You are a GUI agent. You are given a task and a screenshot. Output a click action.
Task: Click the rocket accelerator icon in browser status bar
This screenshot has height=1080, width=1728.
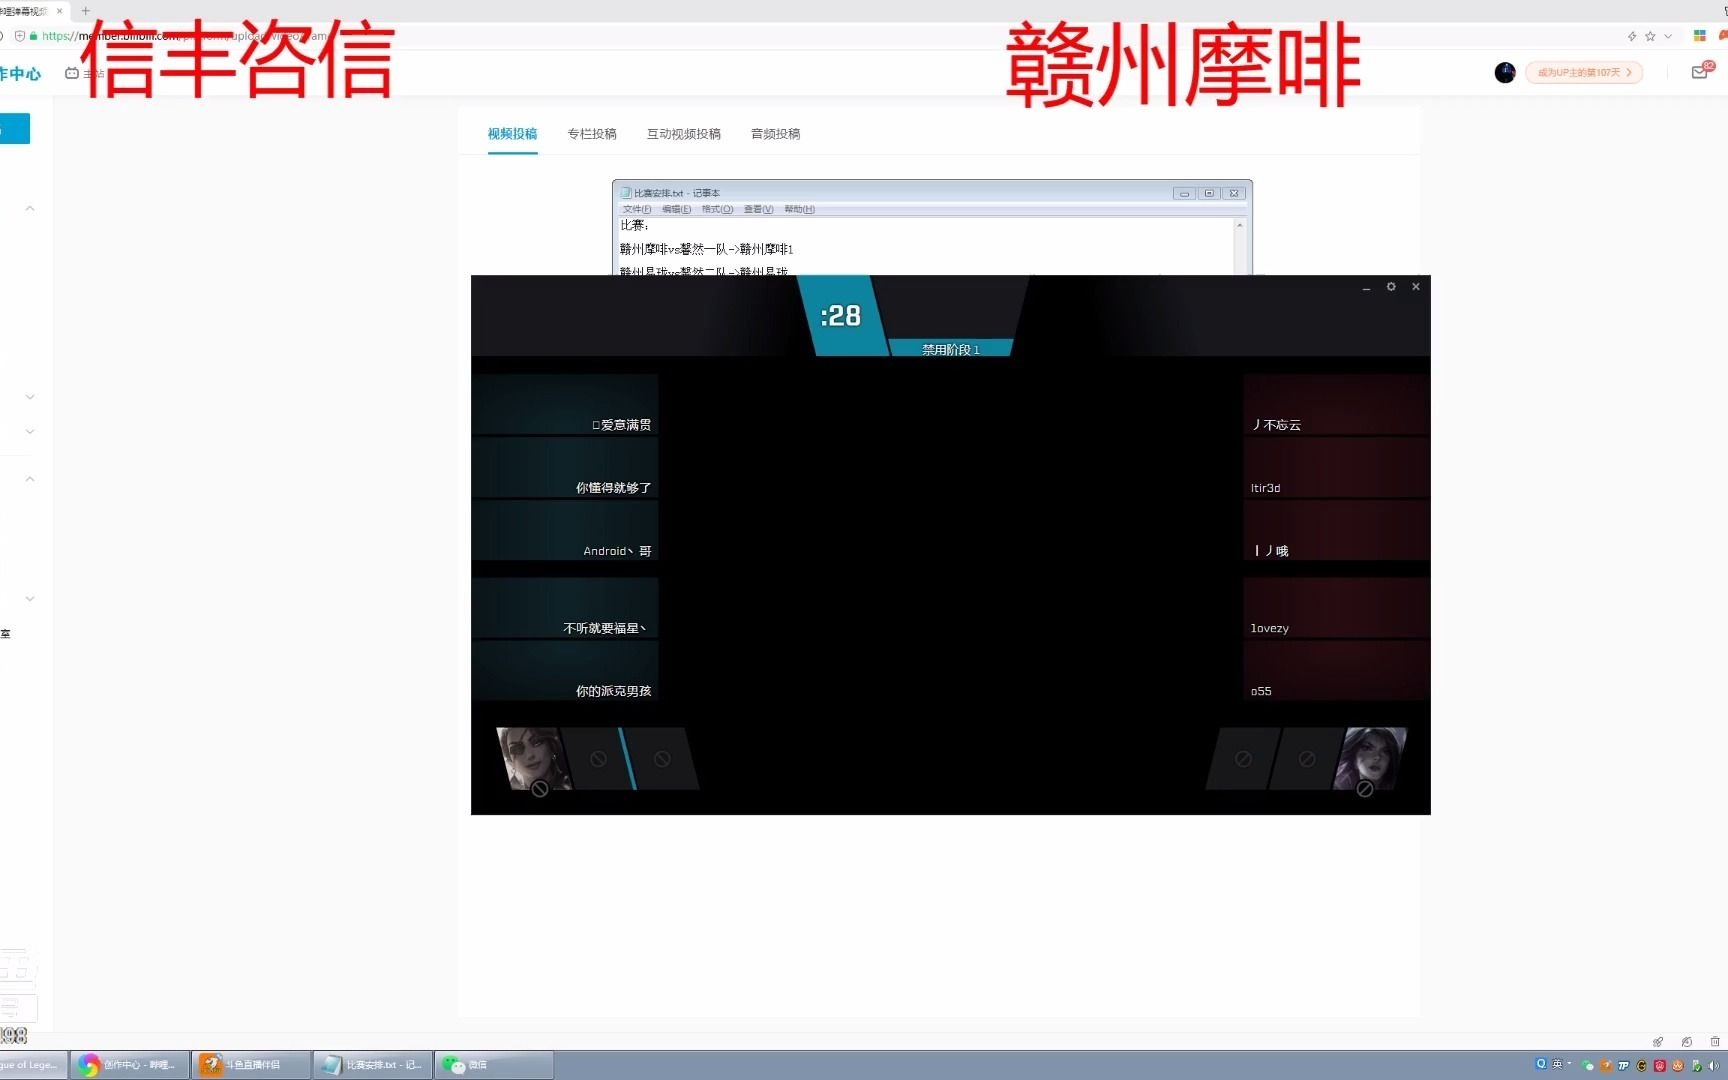1658,1041
